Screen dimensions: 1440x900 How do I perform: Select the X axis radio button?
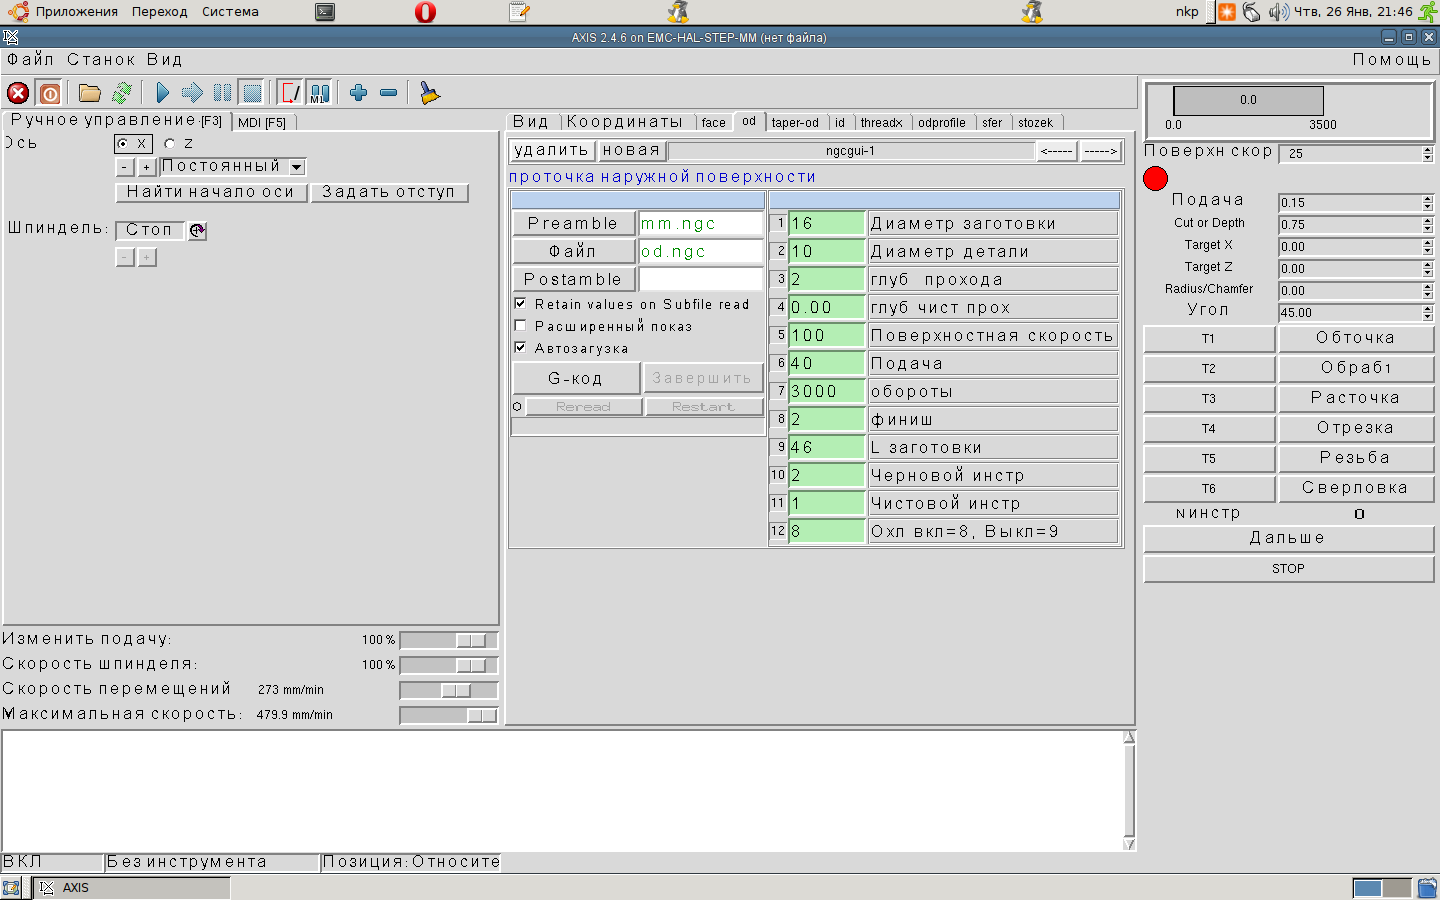[x=123, y=144]
